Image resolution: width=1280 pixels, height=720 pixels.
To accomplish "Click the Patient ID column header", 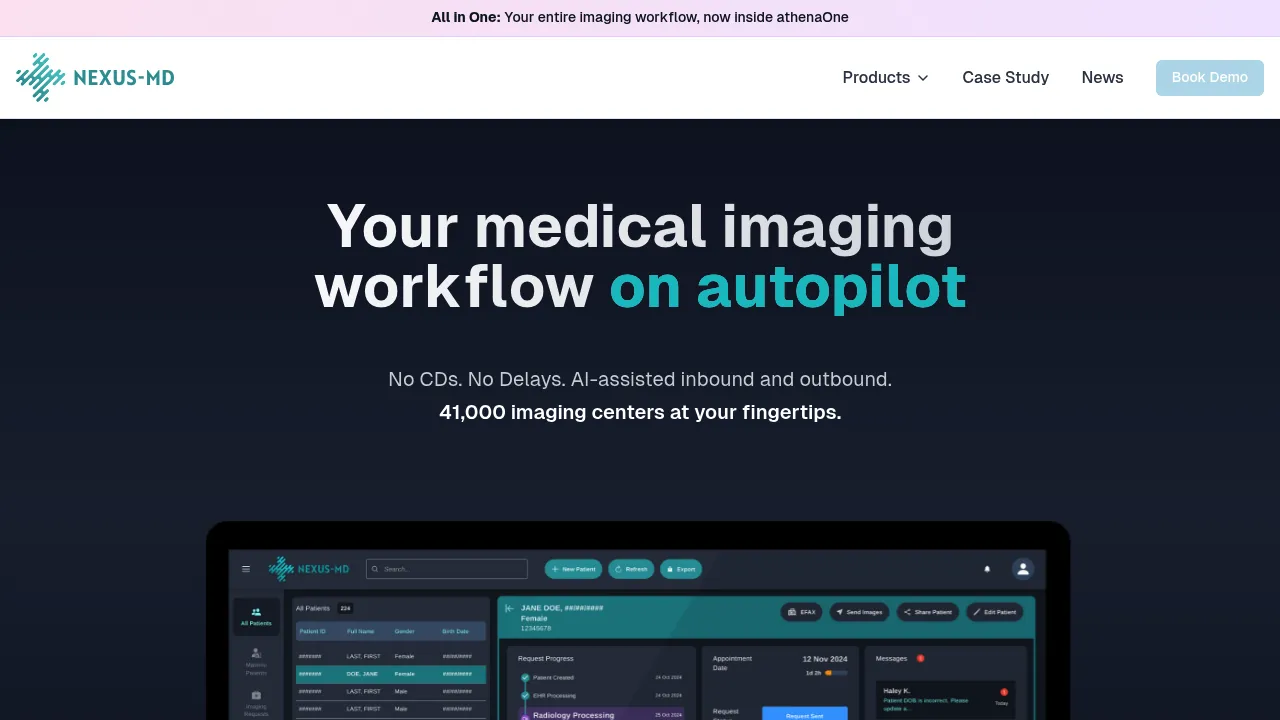I will coord(312,631).
